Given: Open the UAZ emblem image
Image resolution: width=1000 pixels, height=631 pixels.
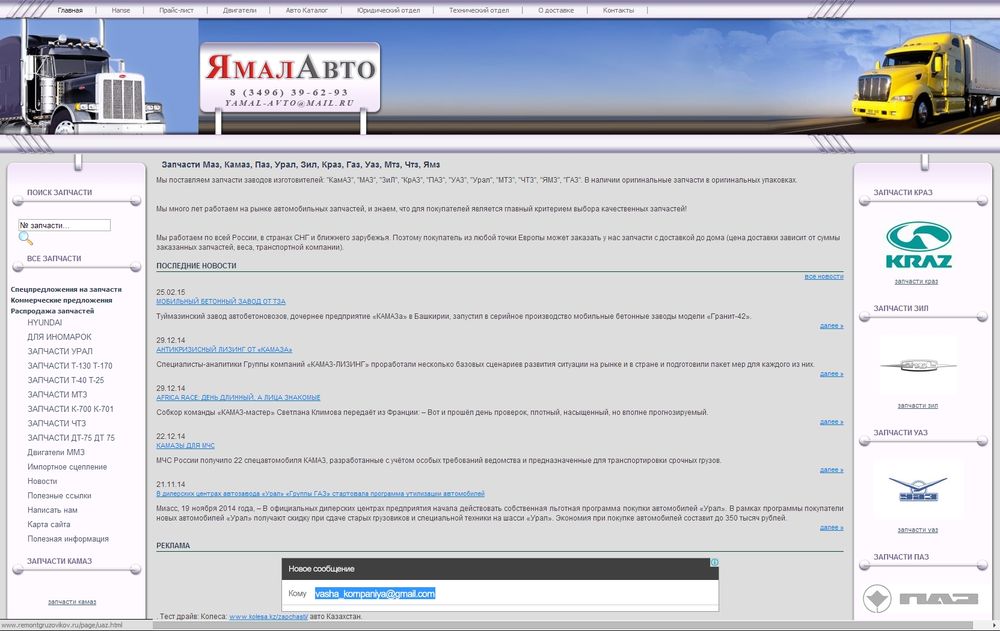Looking at the screenshot, I should coord(918,489).
